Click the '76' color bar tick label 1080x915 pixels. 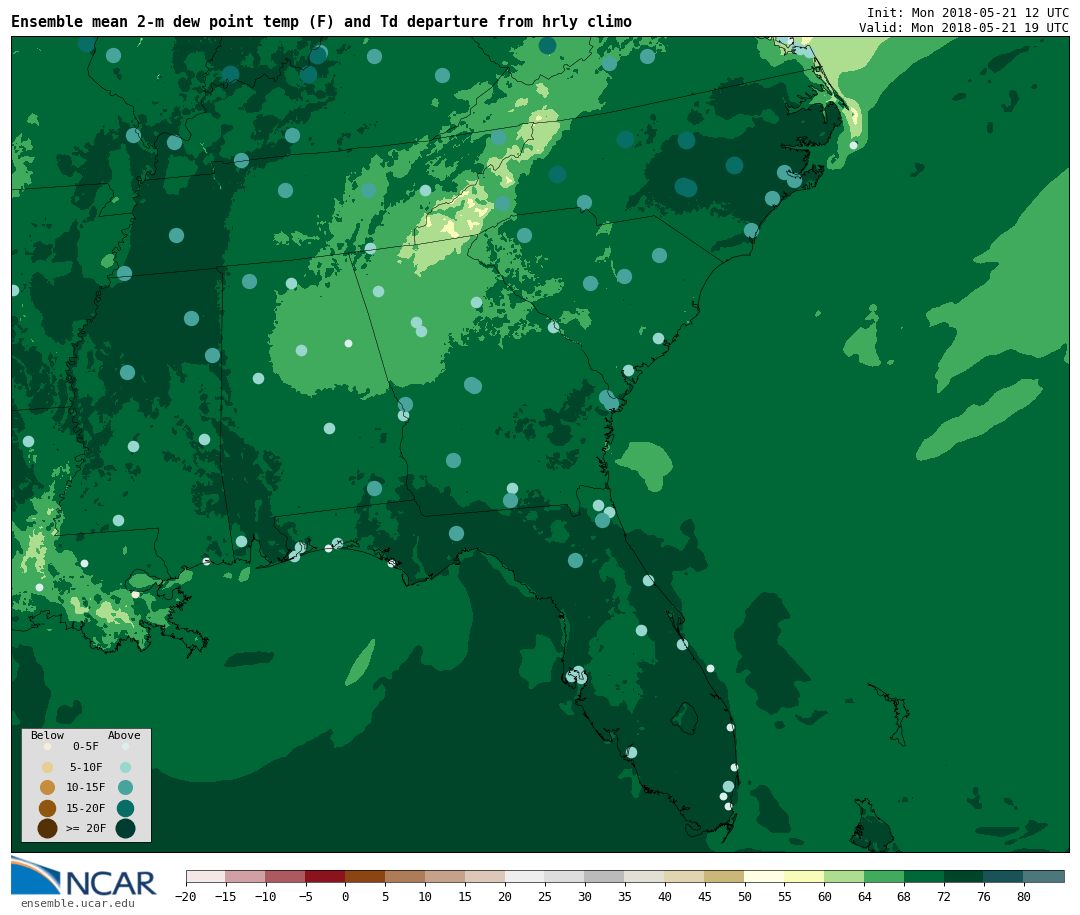click(984, 896)
